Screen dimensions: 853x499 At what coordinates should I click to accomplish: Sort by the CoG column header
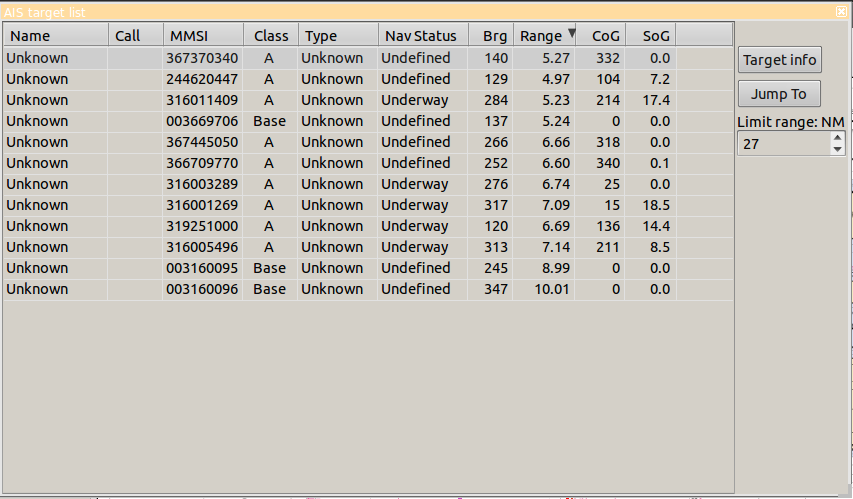(602, 36)
